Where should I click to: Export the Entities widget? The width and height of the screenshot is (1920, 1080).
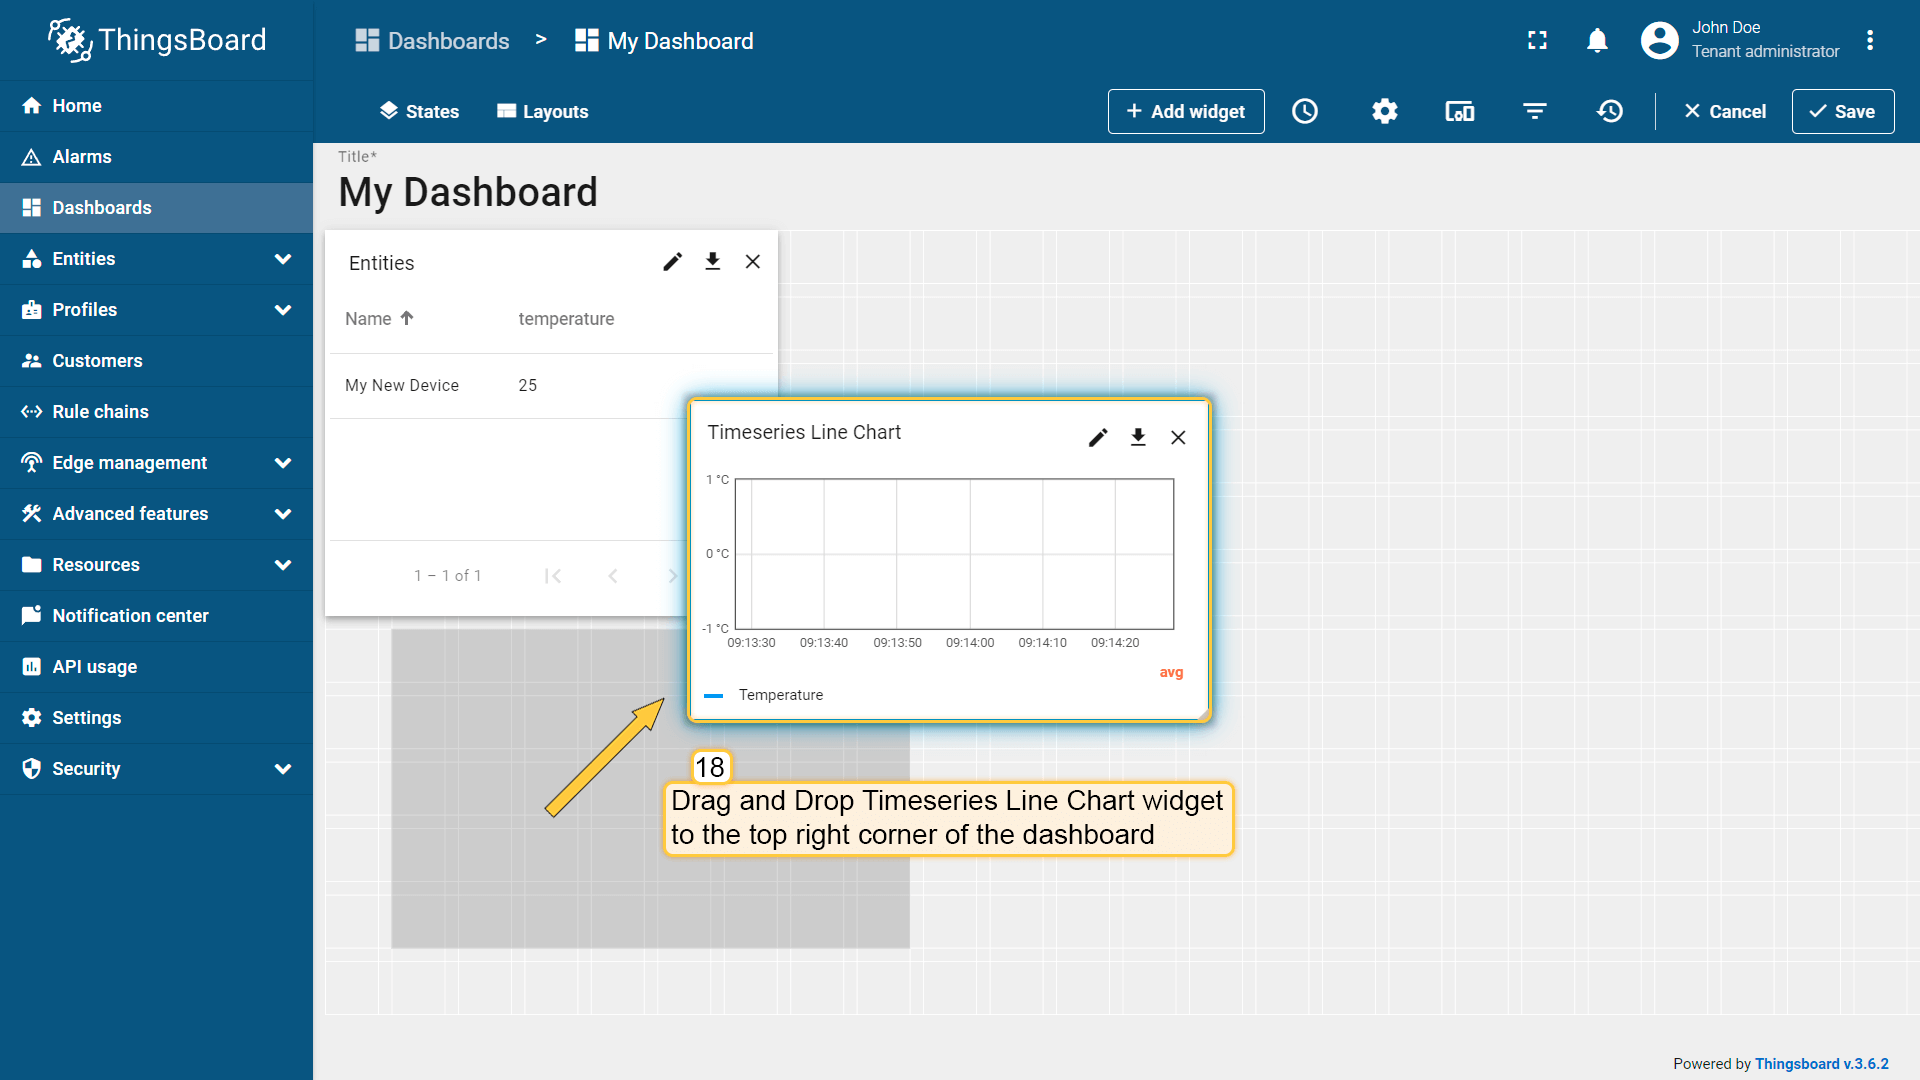[x=712, y=261]
